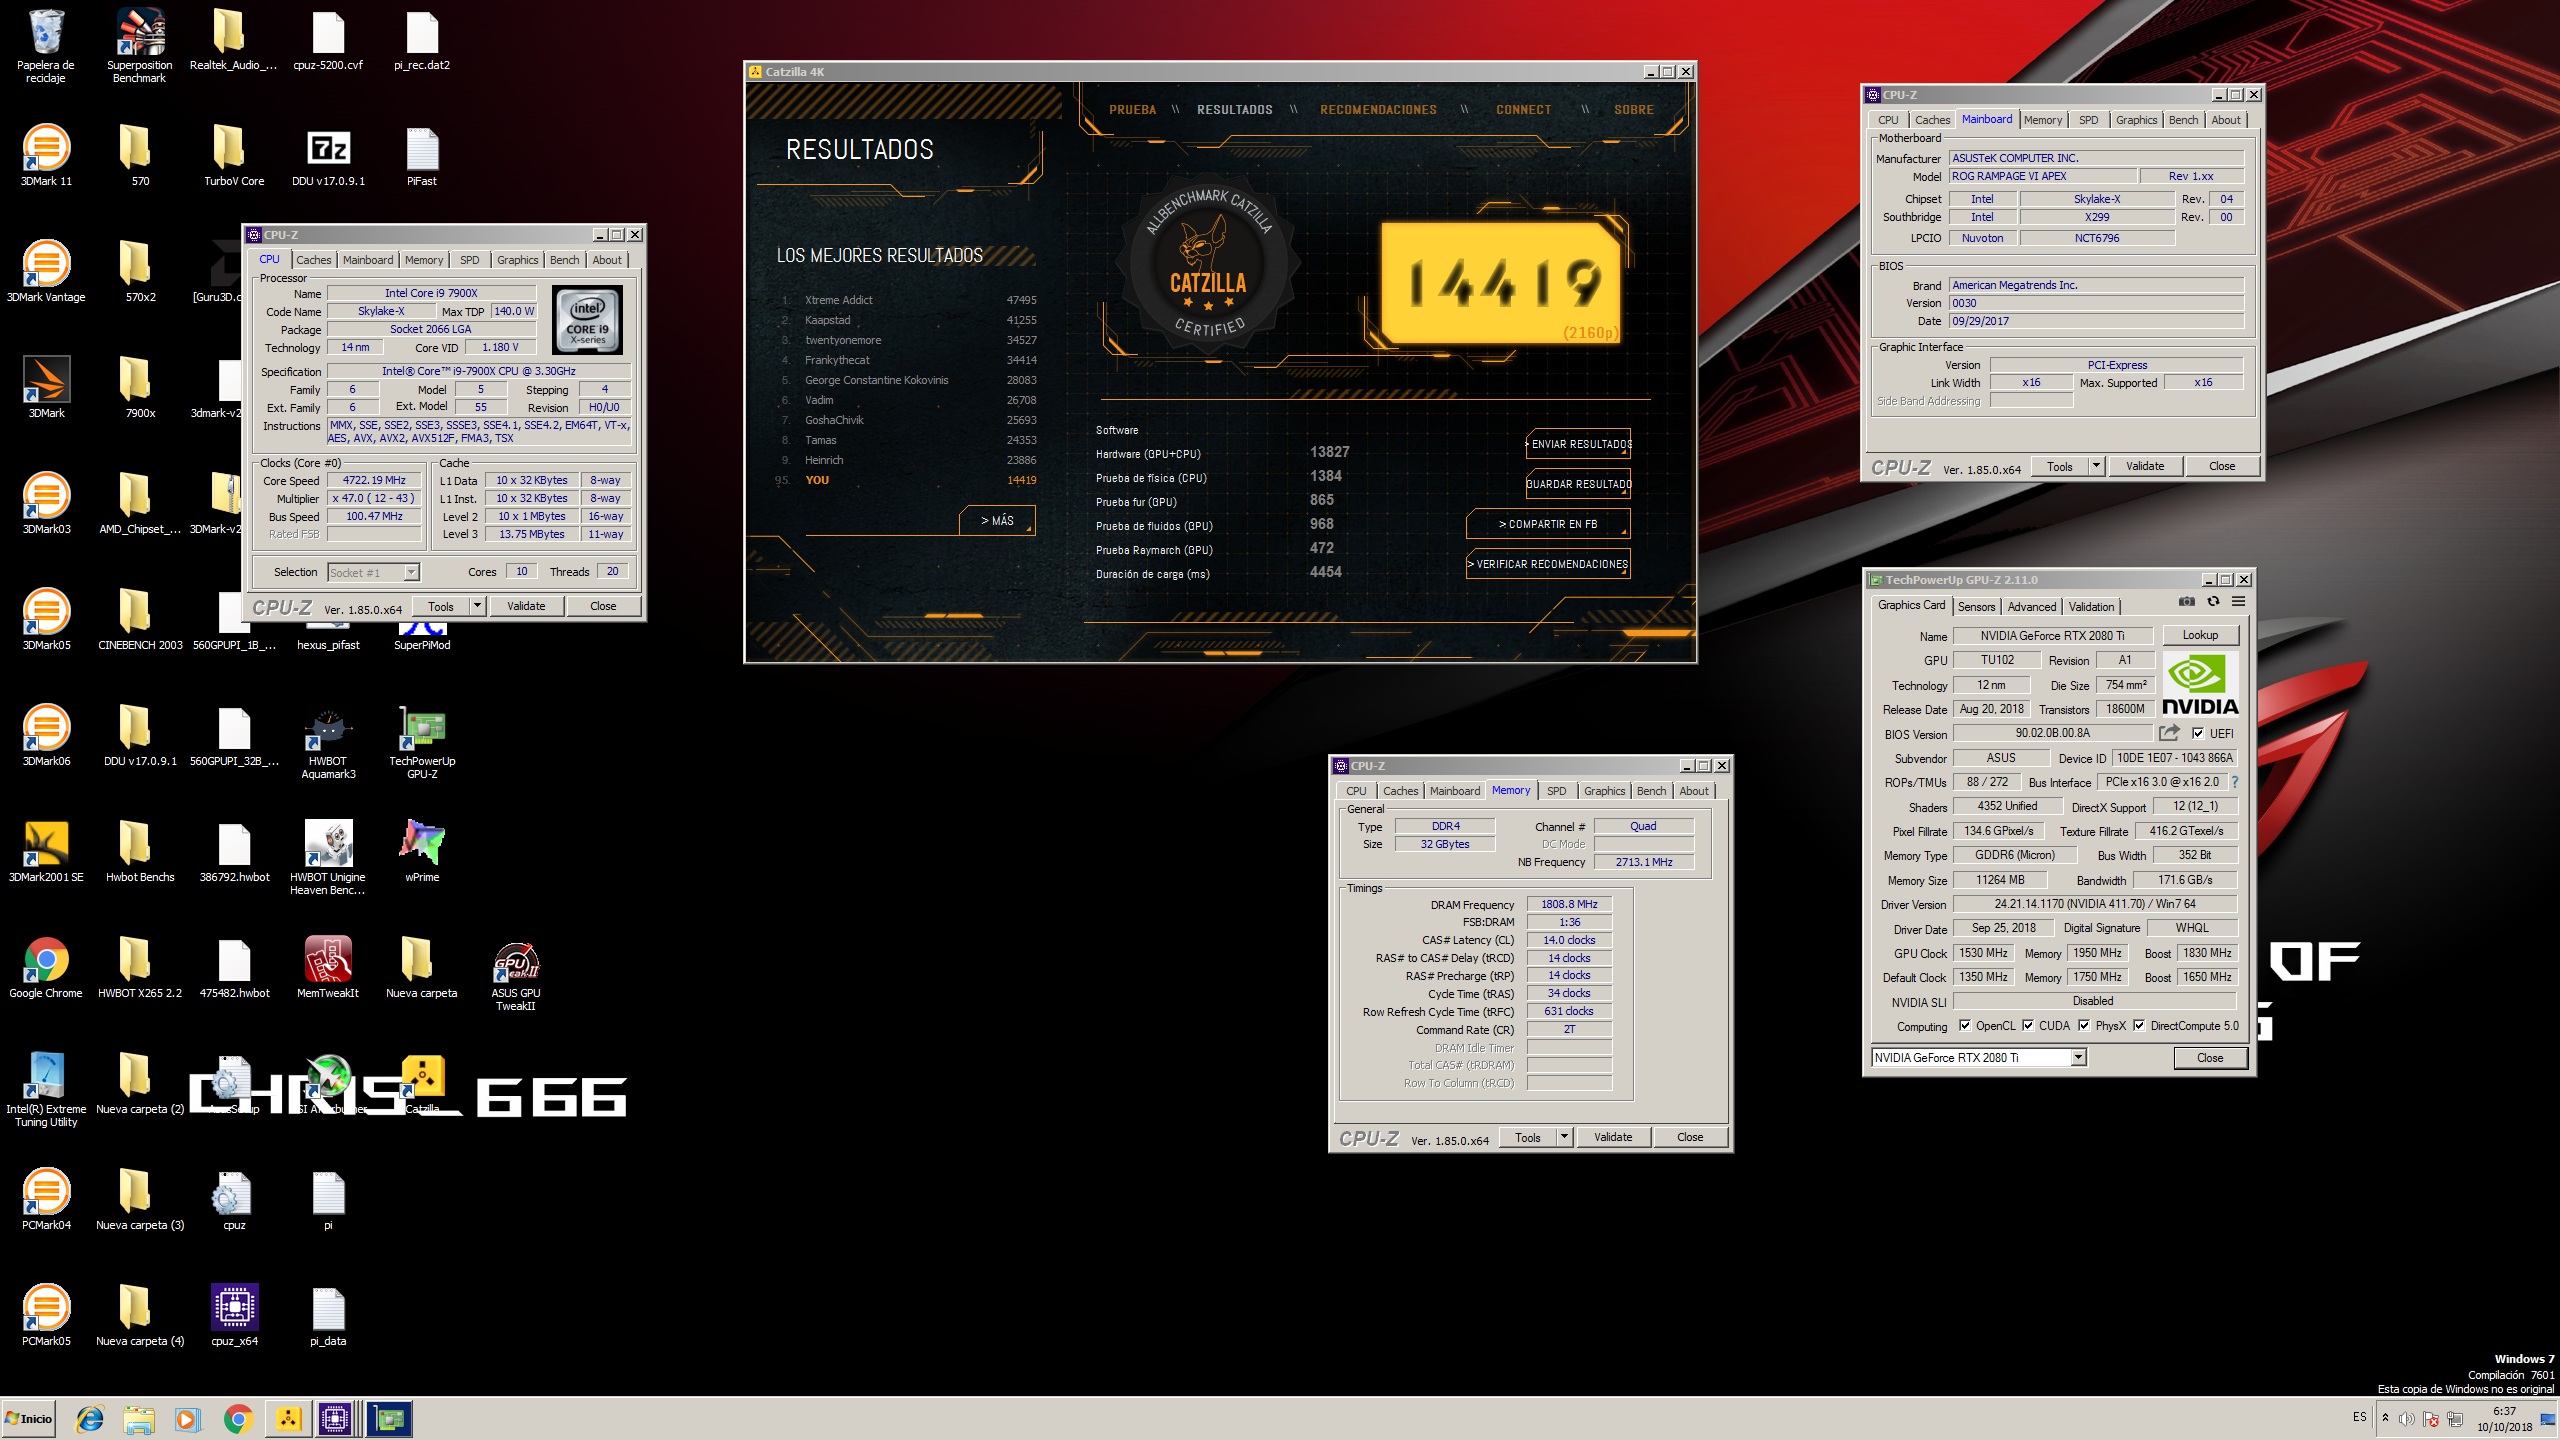Click the BIOS export share icon in GPU-Z
Viewport: 2560px width, 1440px height.
tap(2169, 733)
